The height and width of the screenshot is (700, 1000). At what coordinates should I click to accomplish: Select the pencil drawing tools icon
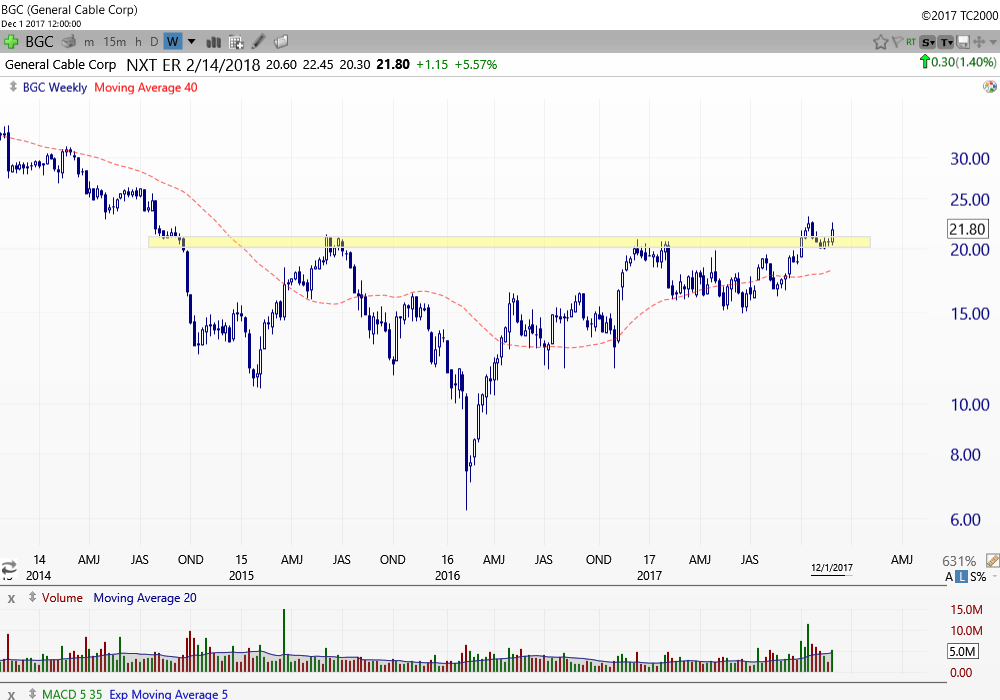259,42
